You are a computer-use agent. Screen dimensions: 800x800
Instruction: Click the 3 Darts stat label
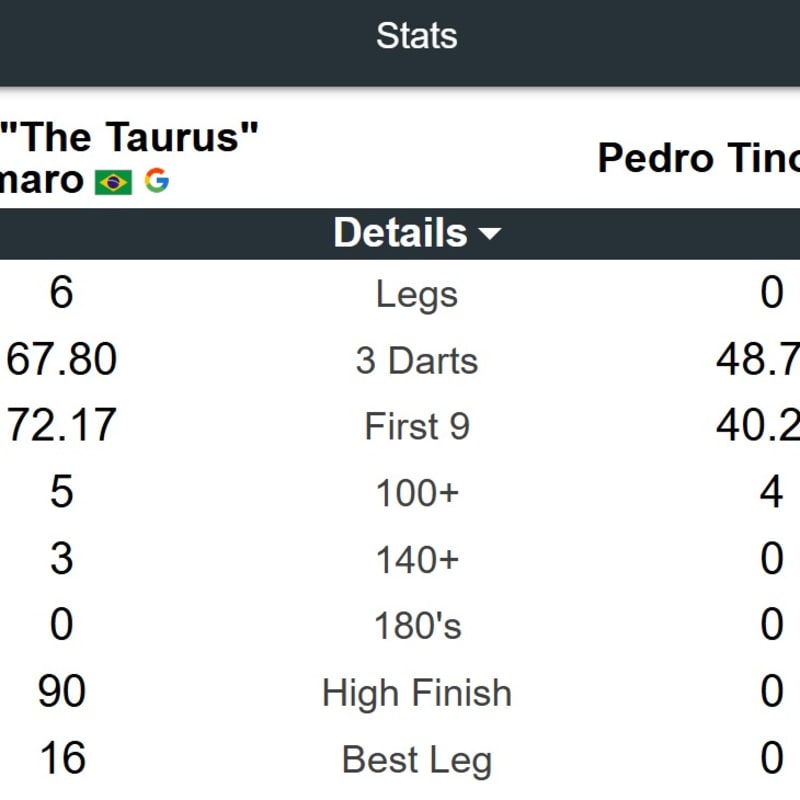[x=417, y=361]
